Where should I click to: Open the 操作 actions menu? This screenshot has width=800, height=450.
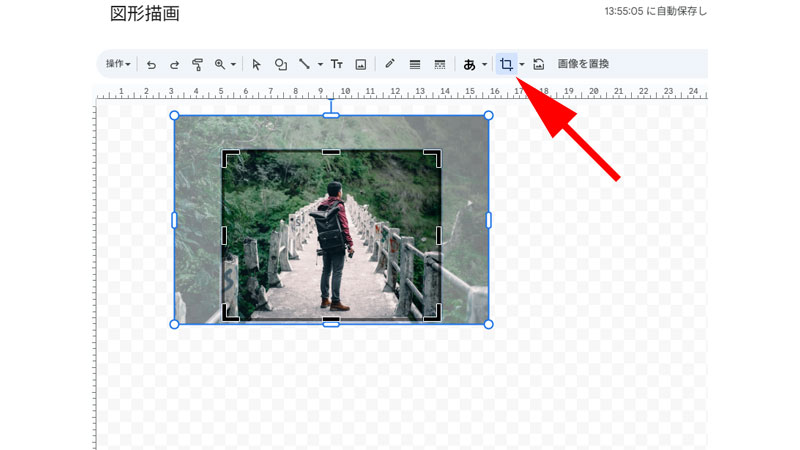[x=118, y=64]
